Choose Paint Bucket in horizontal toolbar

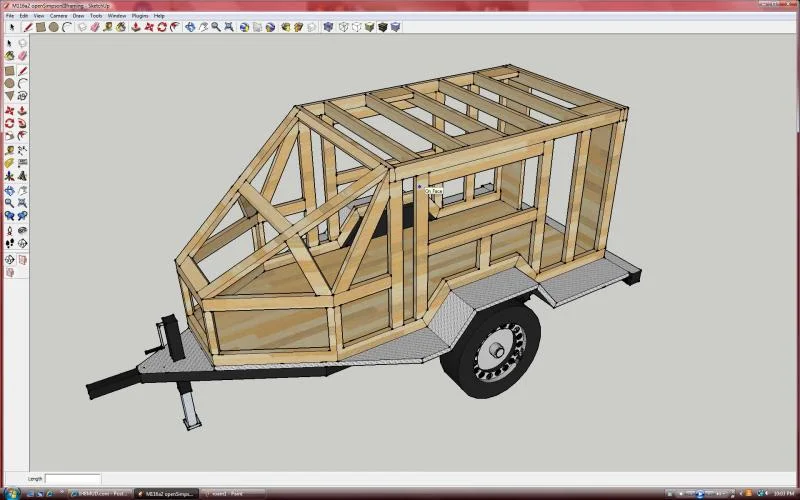(x=120, y=27)
